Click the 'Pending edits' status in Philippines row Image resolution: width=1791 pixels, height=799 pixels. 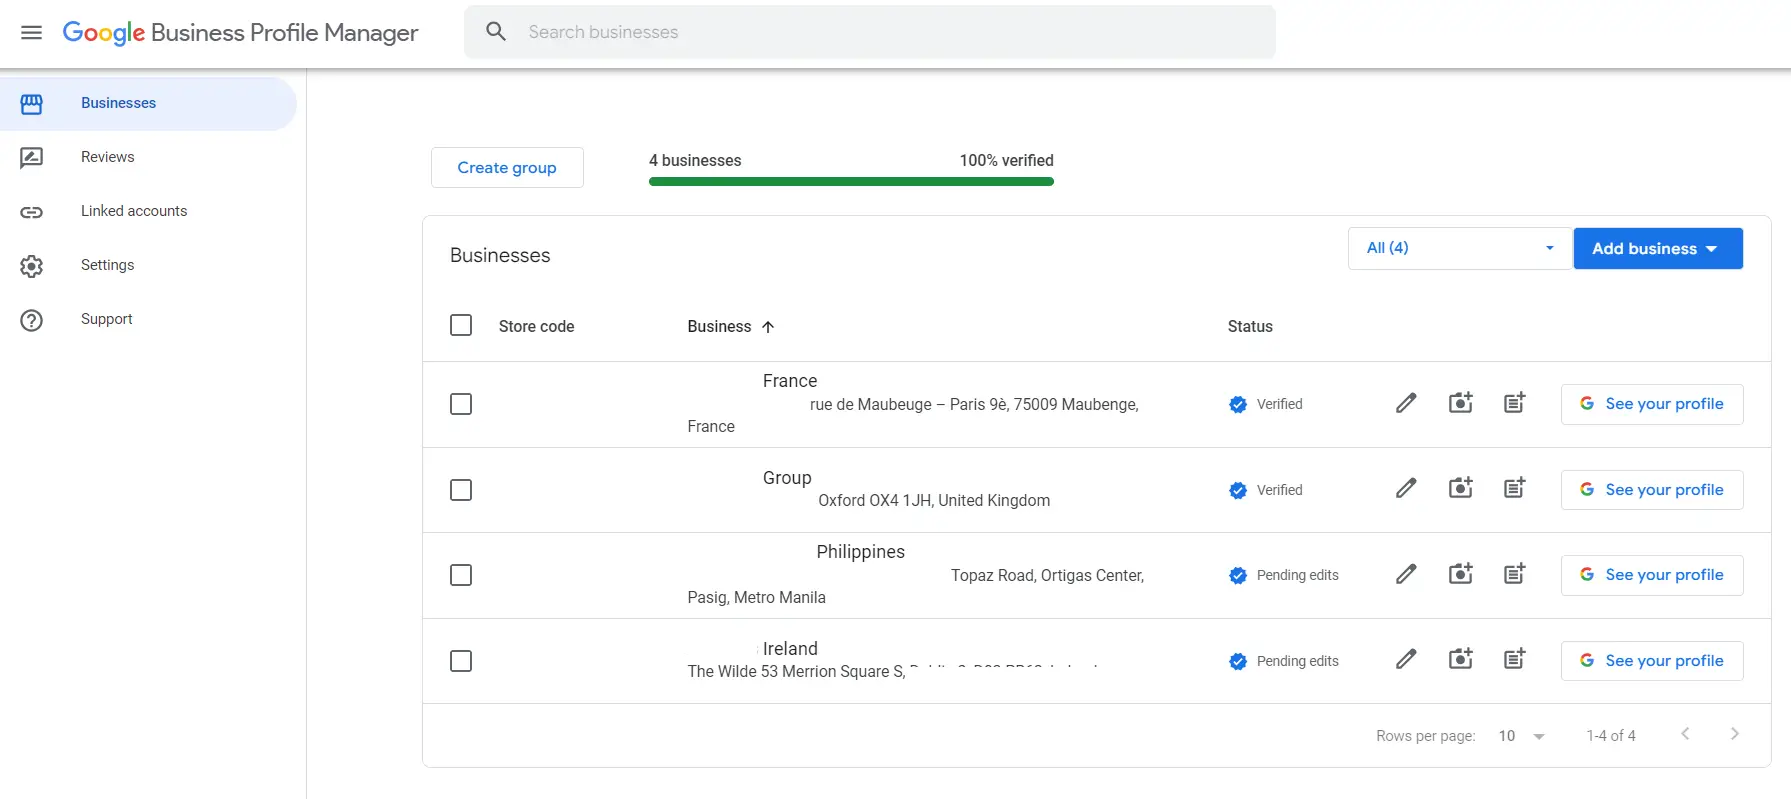point(1298,575)
